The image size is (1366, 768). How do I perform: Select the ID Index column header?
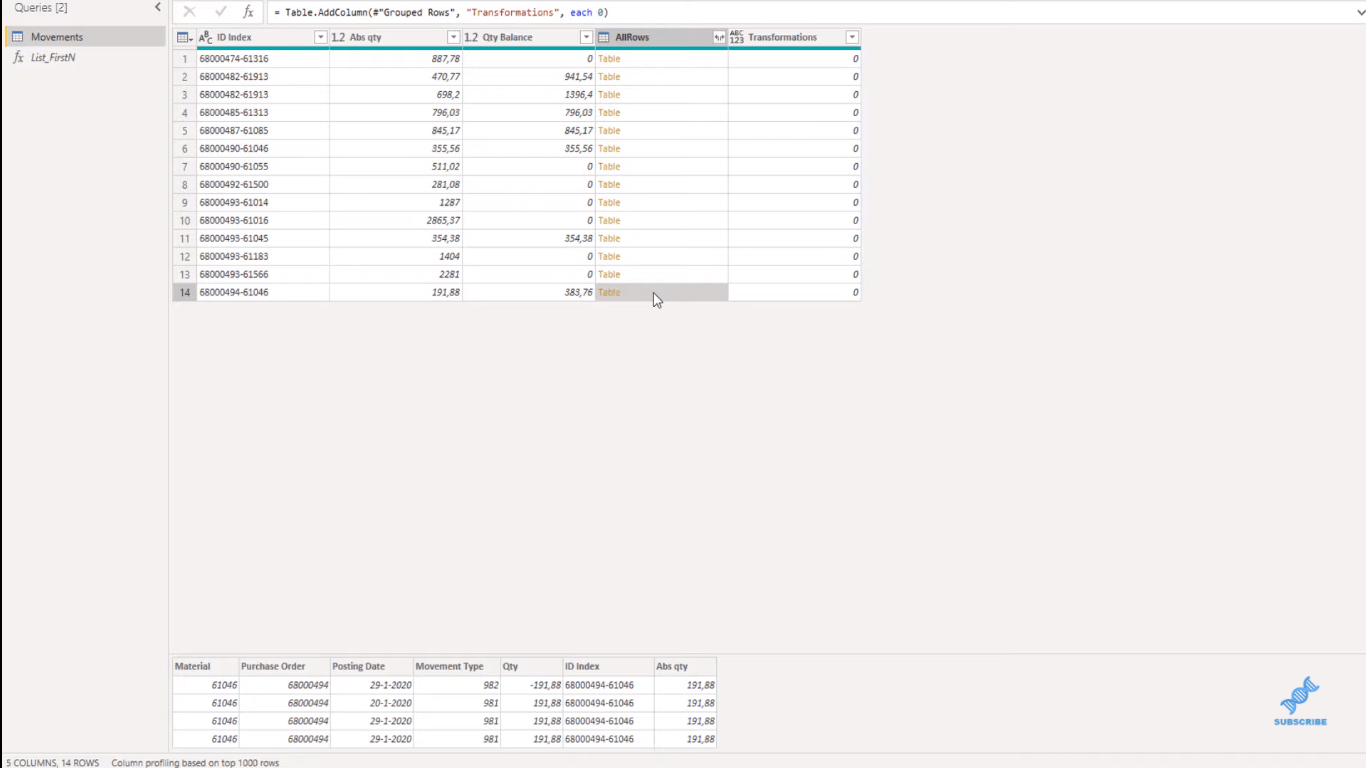pyautogui.click(x=263, y=37)
